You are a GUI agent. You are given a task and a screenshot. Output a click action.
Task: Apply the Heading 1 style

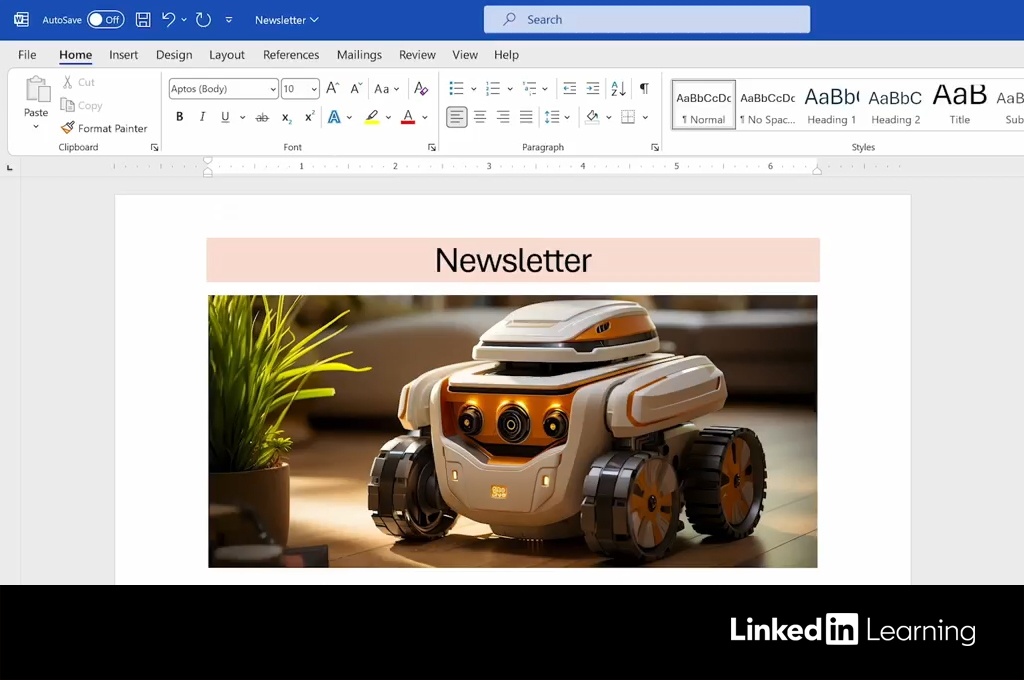(832, 105)
